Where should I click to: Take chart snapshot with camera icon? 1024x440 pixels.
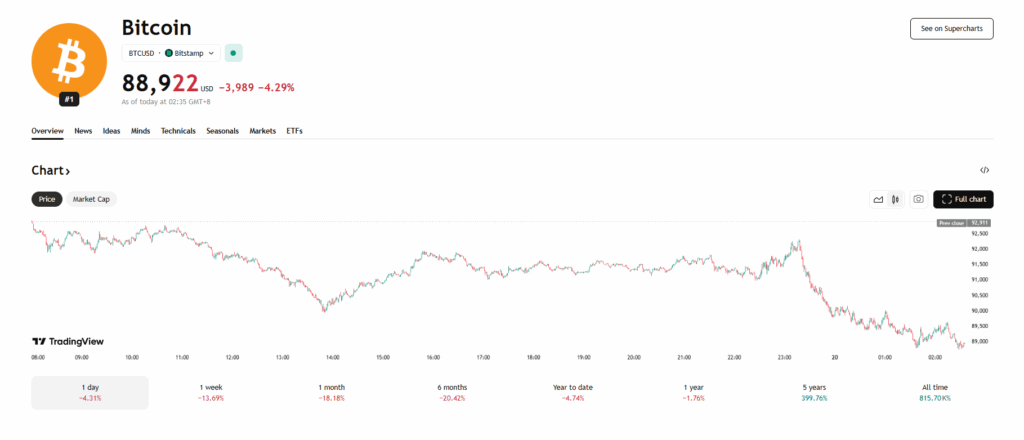tap(918, 199)
